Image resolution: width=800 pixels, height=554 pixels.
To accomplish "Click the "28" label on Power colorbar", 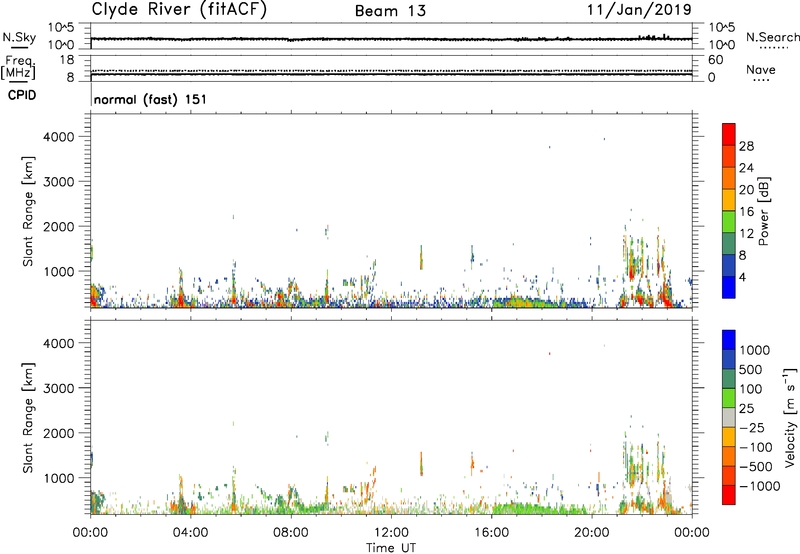I will point(746,146).
